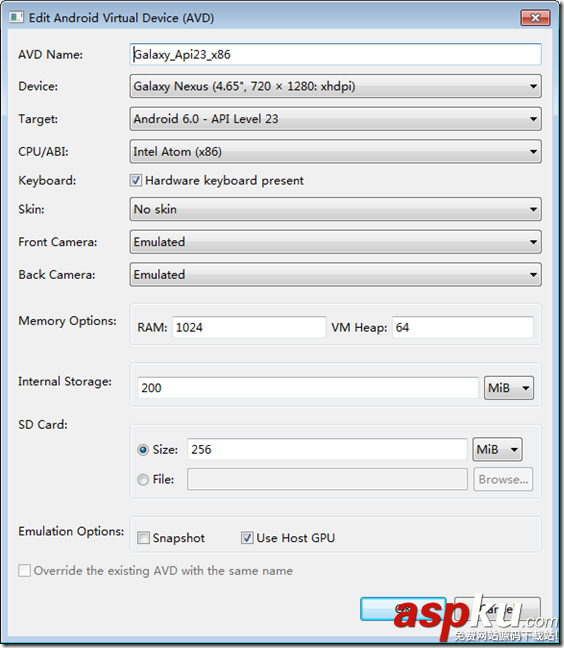Image resolution: width=564 pixels, height=648 pixels.
Task: Click the AVD dialog title bar icon
Action: click(16, 17)
